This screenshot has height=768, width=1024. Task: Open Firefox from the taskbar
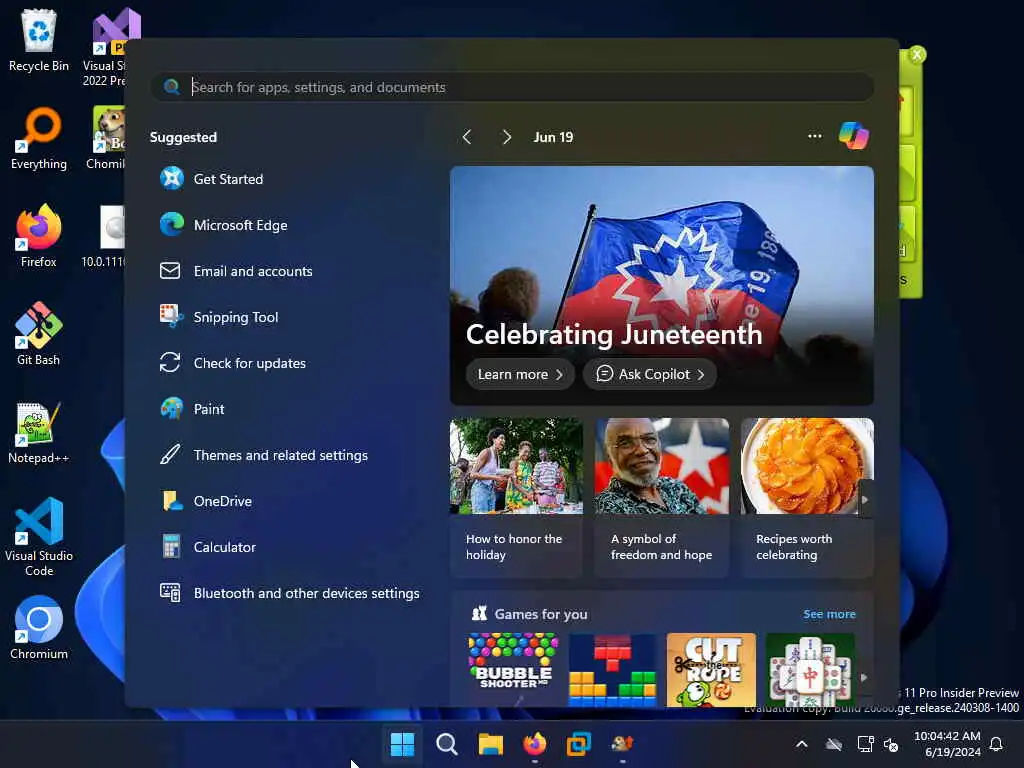tap(535, 744)
